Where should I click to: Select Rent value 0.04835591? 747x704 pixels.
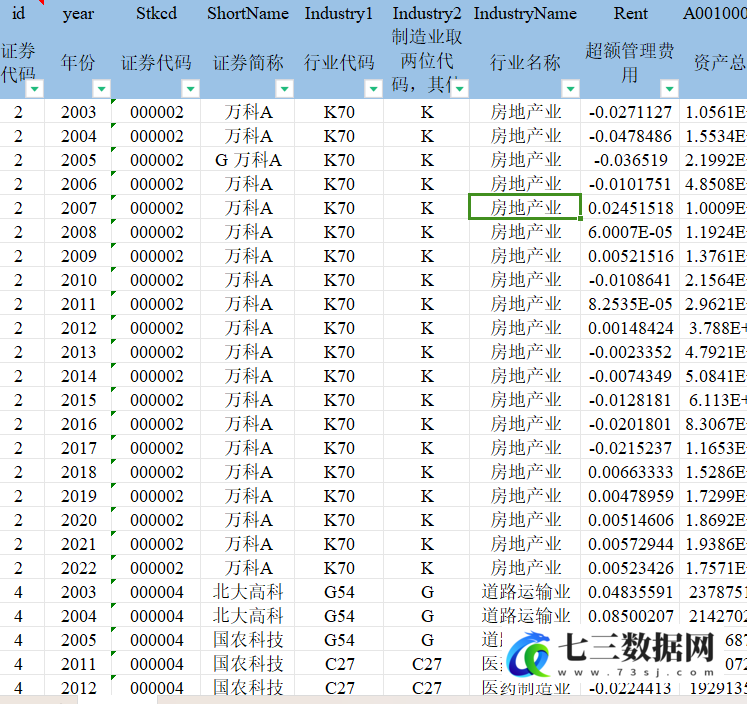tap(630, 592)
